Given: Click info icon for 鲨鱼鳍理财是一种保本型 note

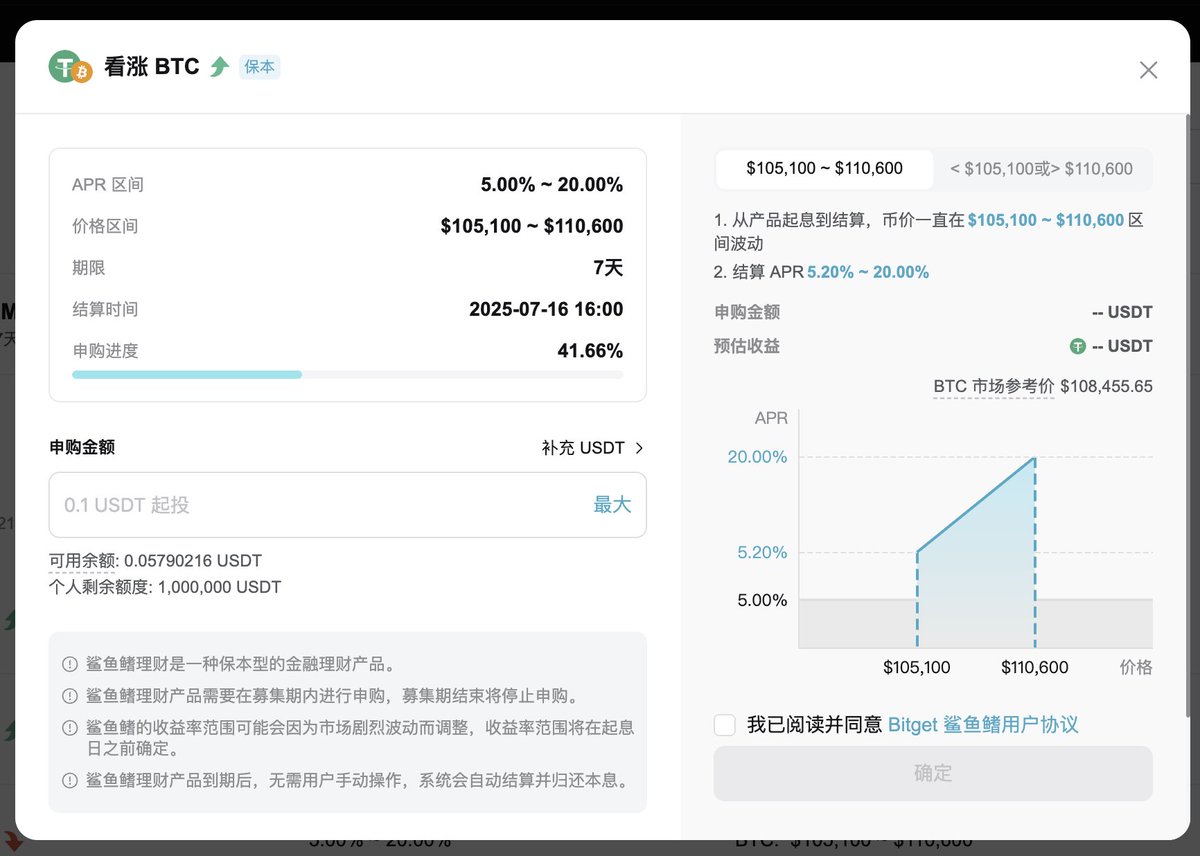Looking at the screenshot, I should (x=70, y=664).
